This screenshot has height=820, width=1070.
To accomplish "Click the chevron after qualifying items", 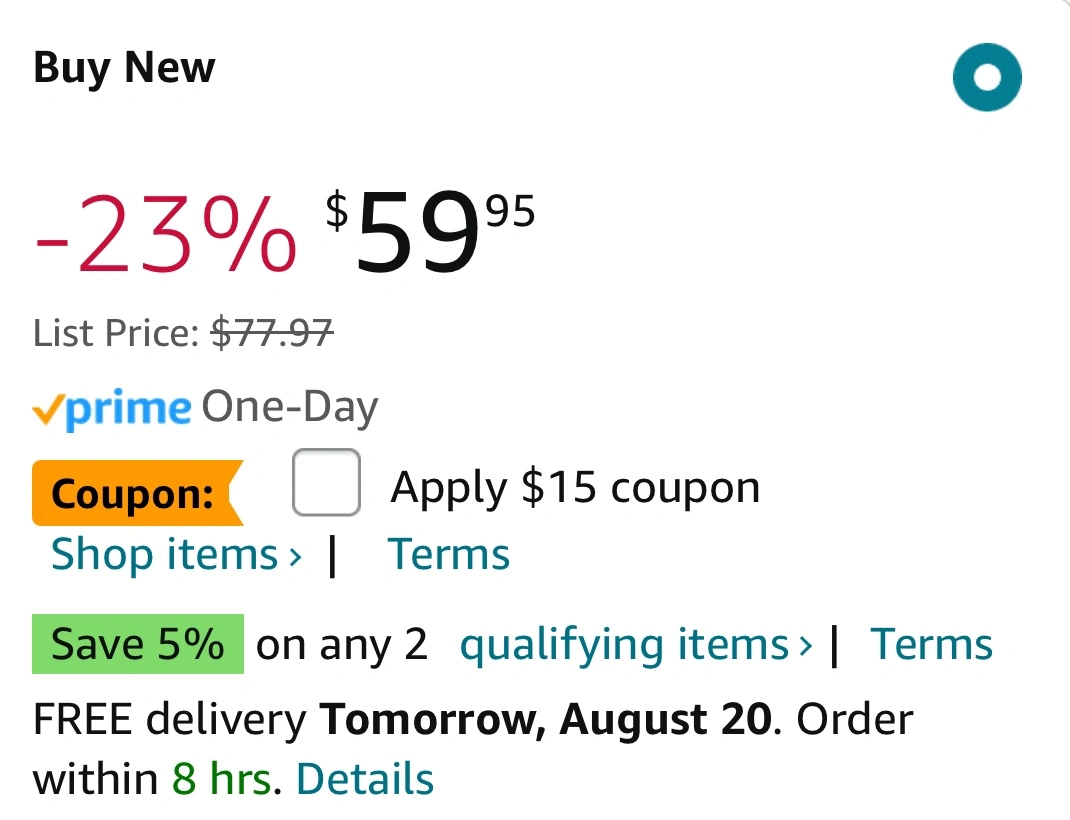I will point(806,646).
